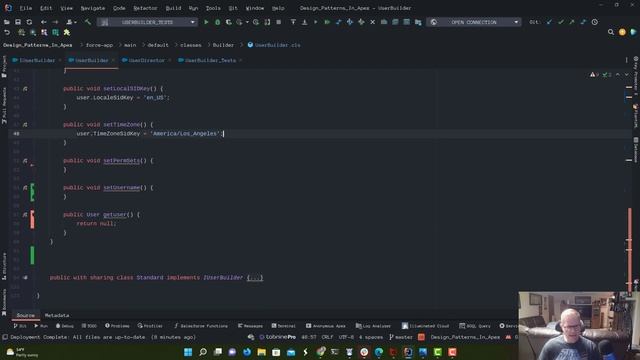Open the Run tool window button
This screenshot has height=360, width=640.
pyautogui.click(x=41, y=326)
